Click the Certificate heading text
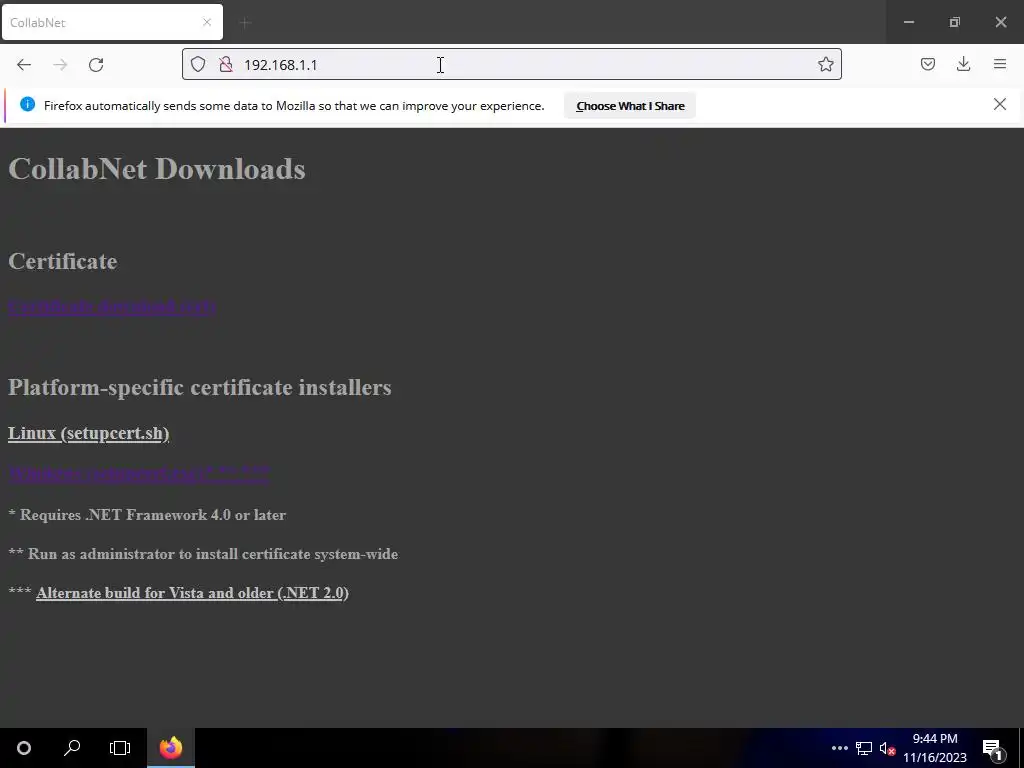1024x768 pixels. tap(63, 261)
